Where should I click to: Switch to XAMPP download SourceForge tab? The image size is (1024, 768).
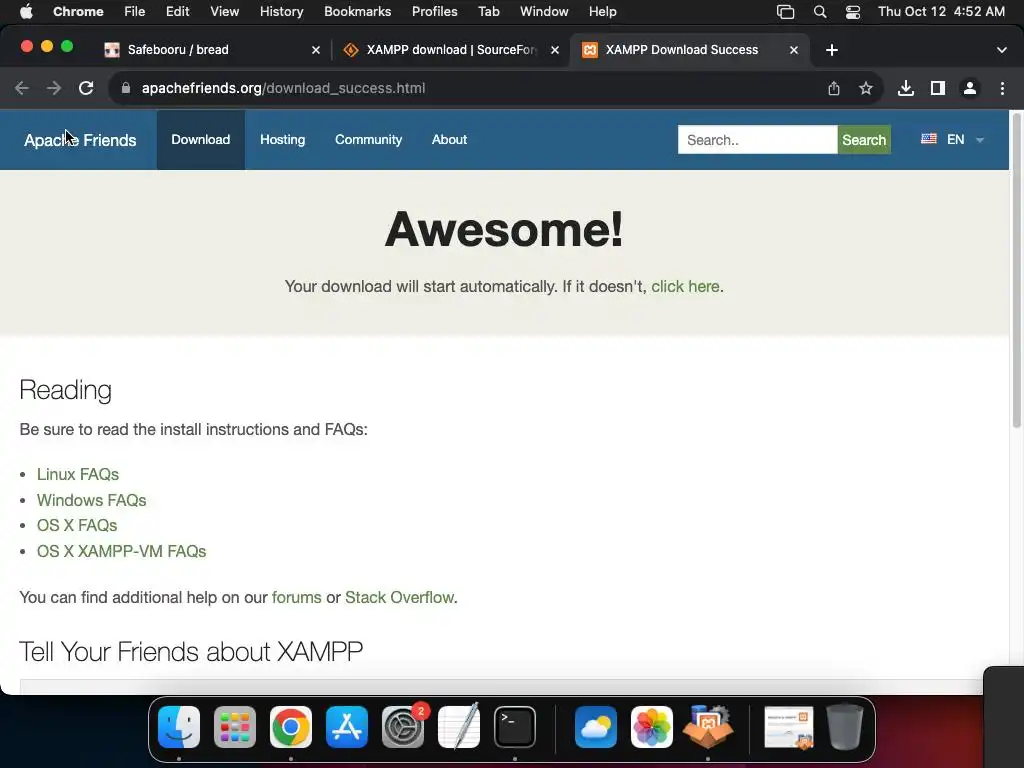coord(451,50)
